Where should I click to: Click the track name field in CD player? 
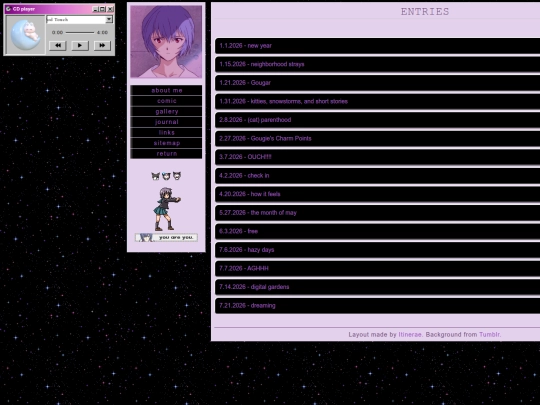click(76, 20)
